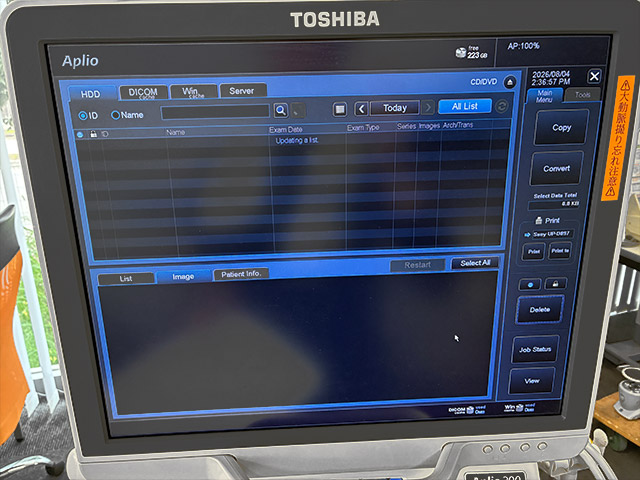
Task: Click the Delete button
Action: [x=540, y=310]
